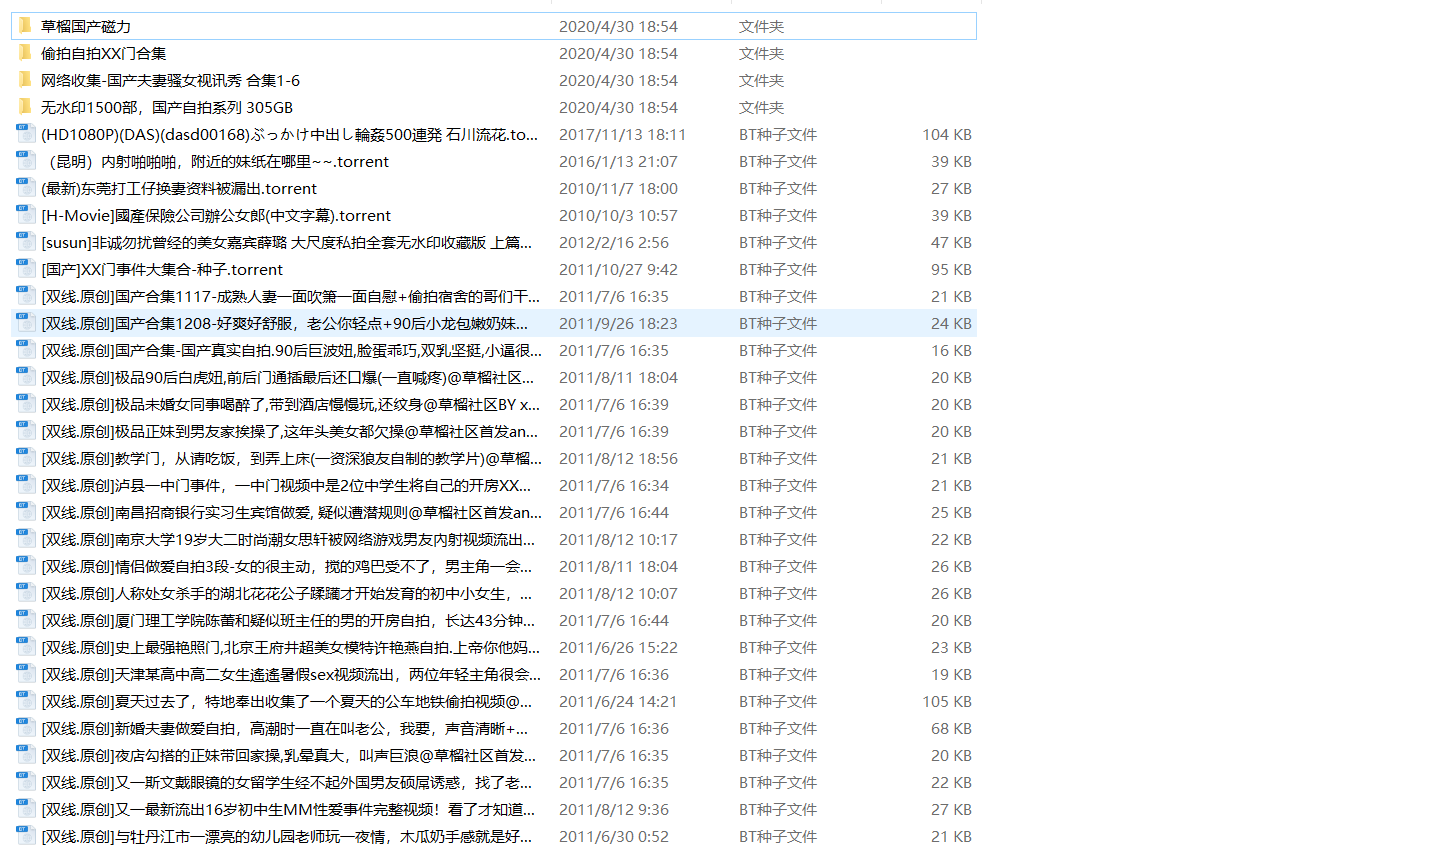Image resolution: width=1431 pixels, height=852 pixels.
Task: Click the size value 105 KB
Action: point(947,701)
